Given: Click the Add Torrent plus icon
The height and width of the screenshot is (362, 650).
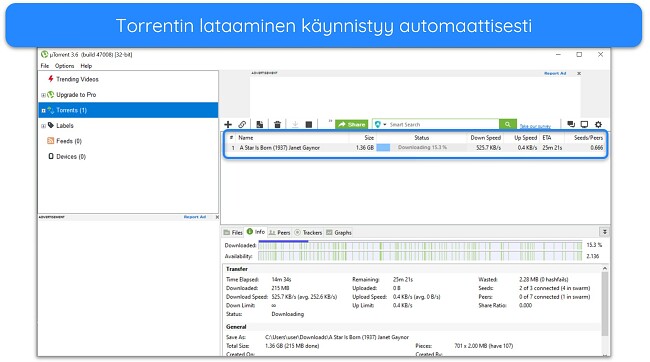Looking at the screenshot, I should coord(228,124).
